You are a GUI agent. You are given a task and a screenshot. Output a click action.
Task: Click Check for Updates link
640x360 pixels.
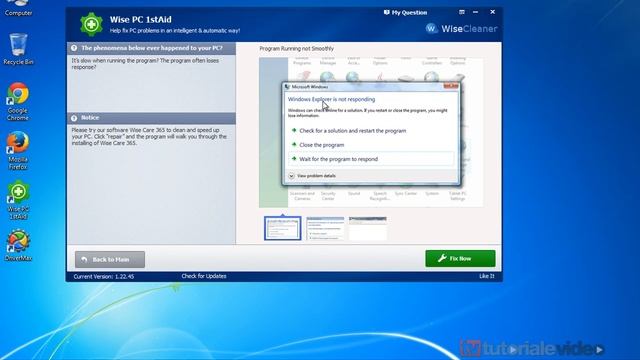204,276
